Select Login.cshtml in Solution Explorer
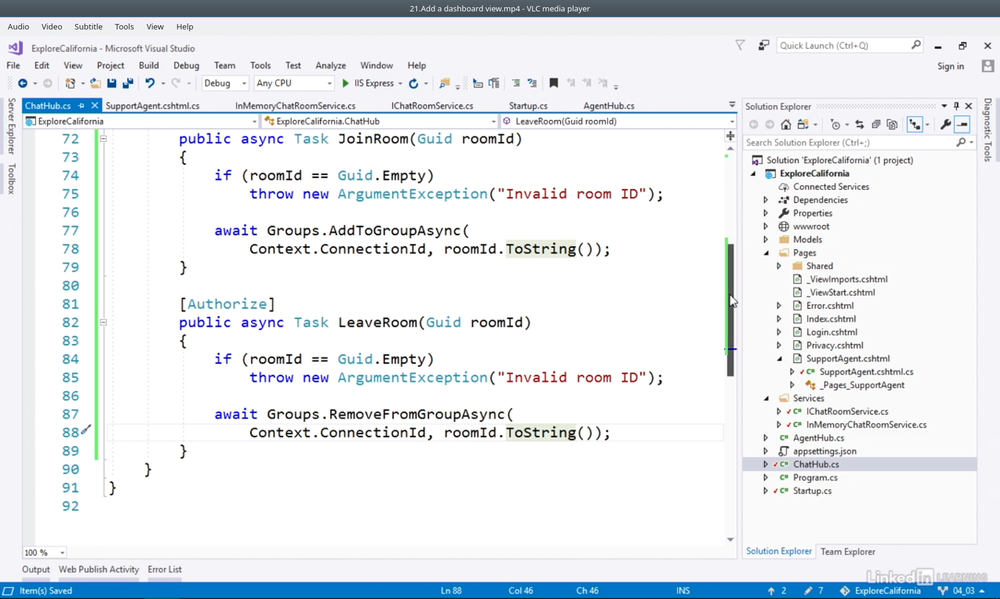The image size is (1000, 599). (831, 332)
